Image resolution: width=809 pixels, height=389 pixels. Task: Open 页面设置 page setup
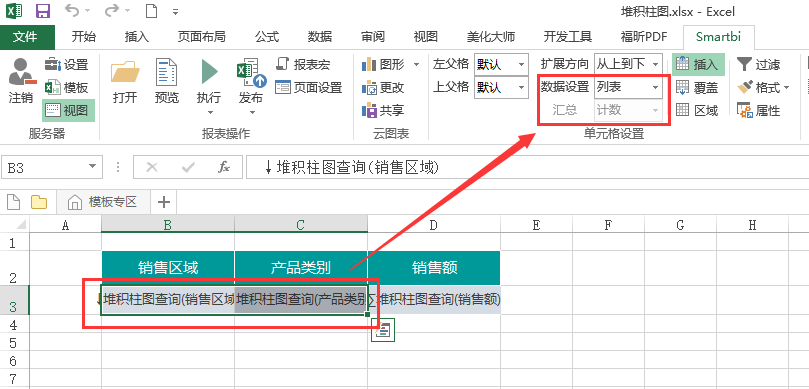[x=309, y=87]
